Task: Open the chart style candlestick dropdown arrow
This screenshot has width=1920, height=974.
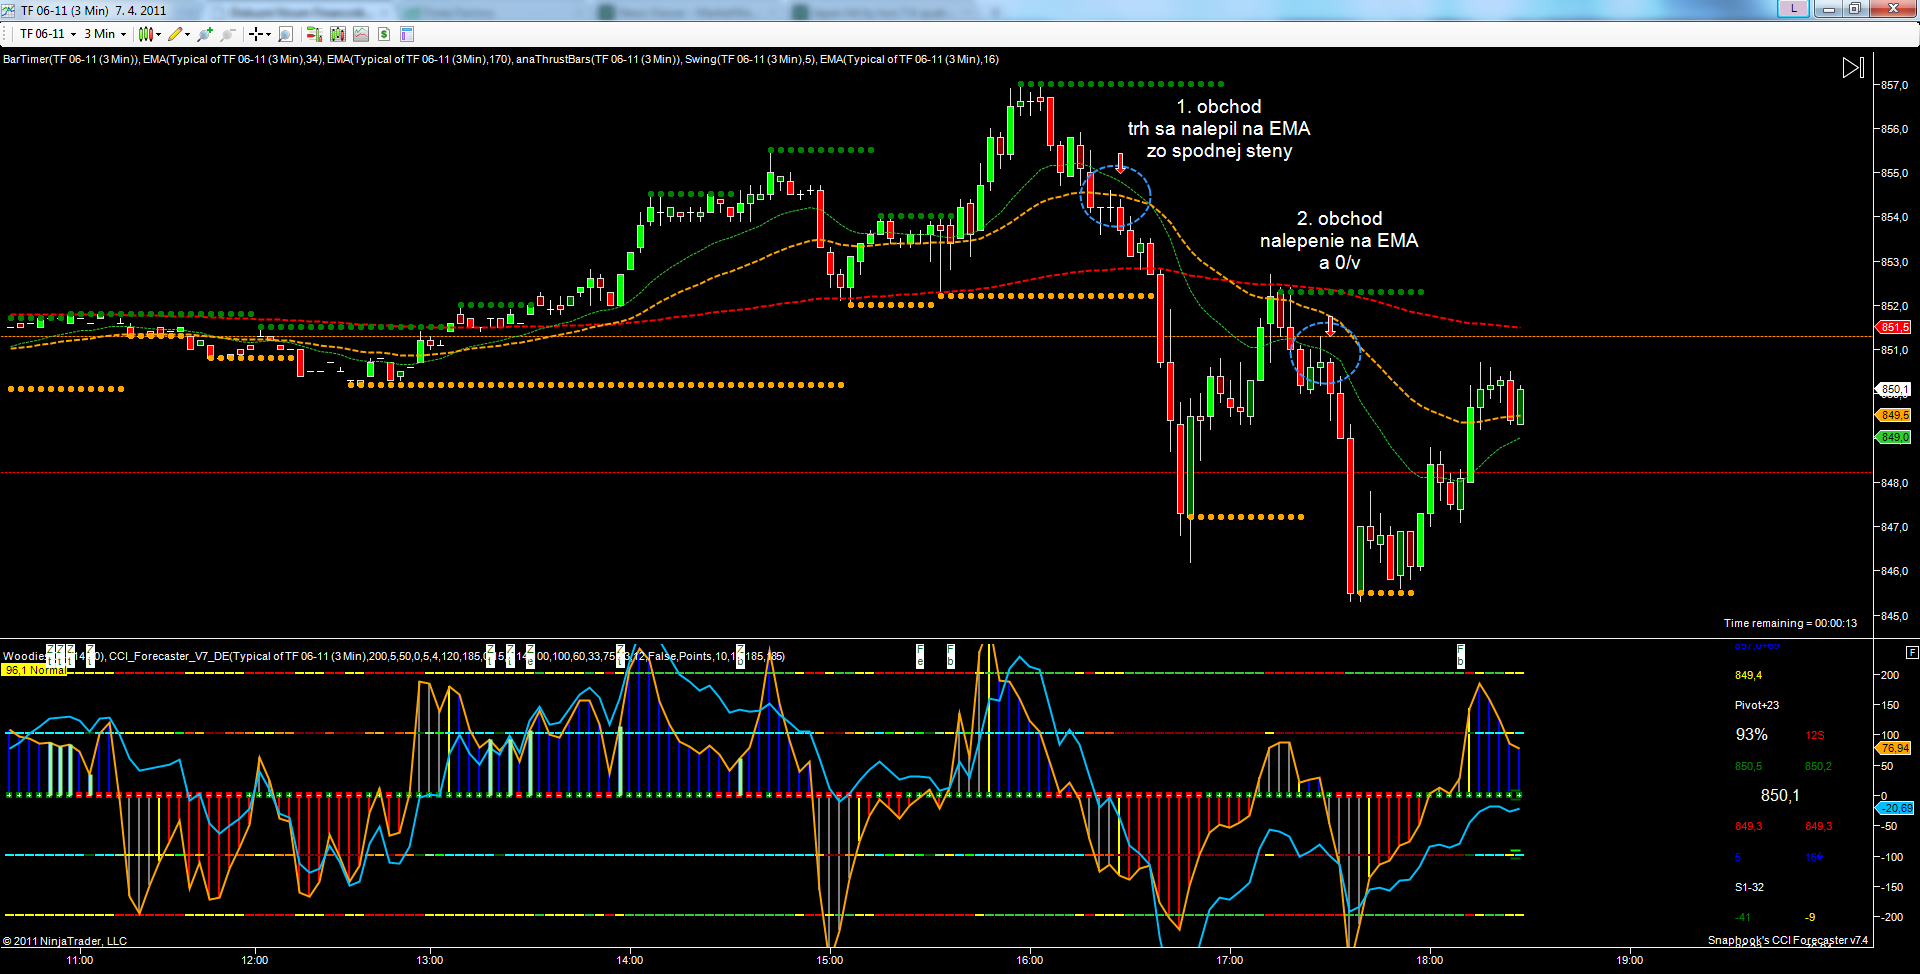Action: pos(158,34)
